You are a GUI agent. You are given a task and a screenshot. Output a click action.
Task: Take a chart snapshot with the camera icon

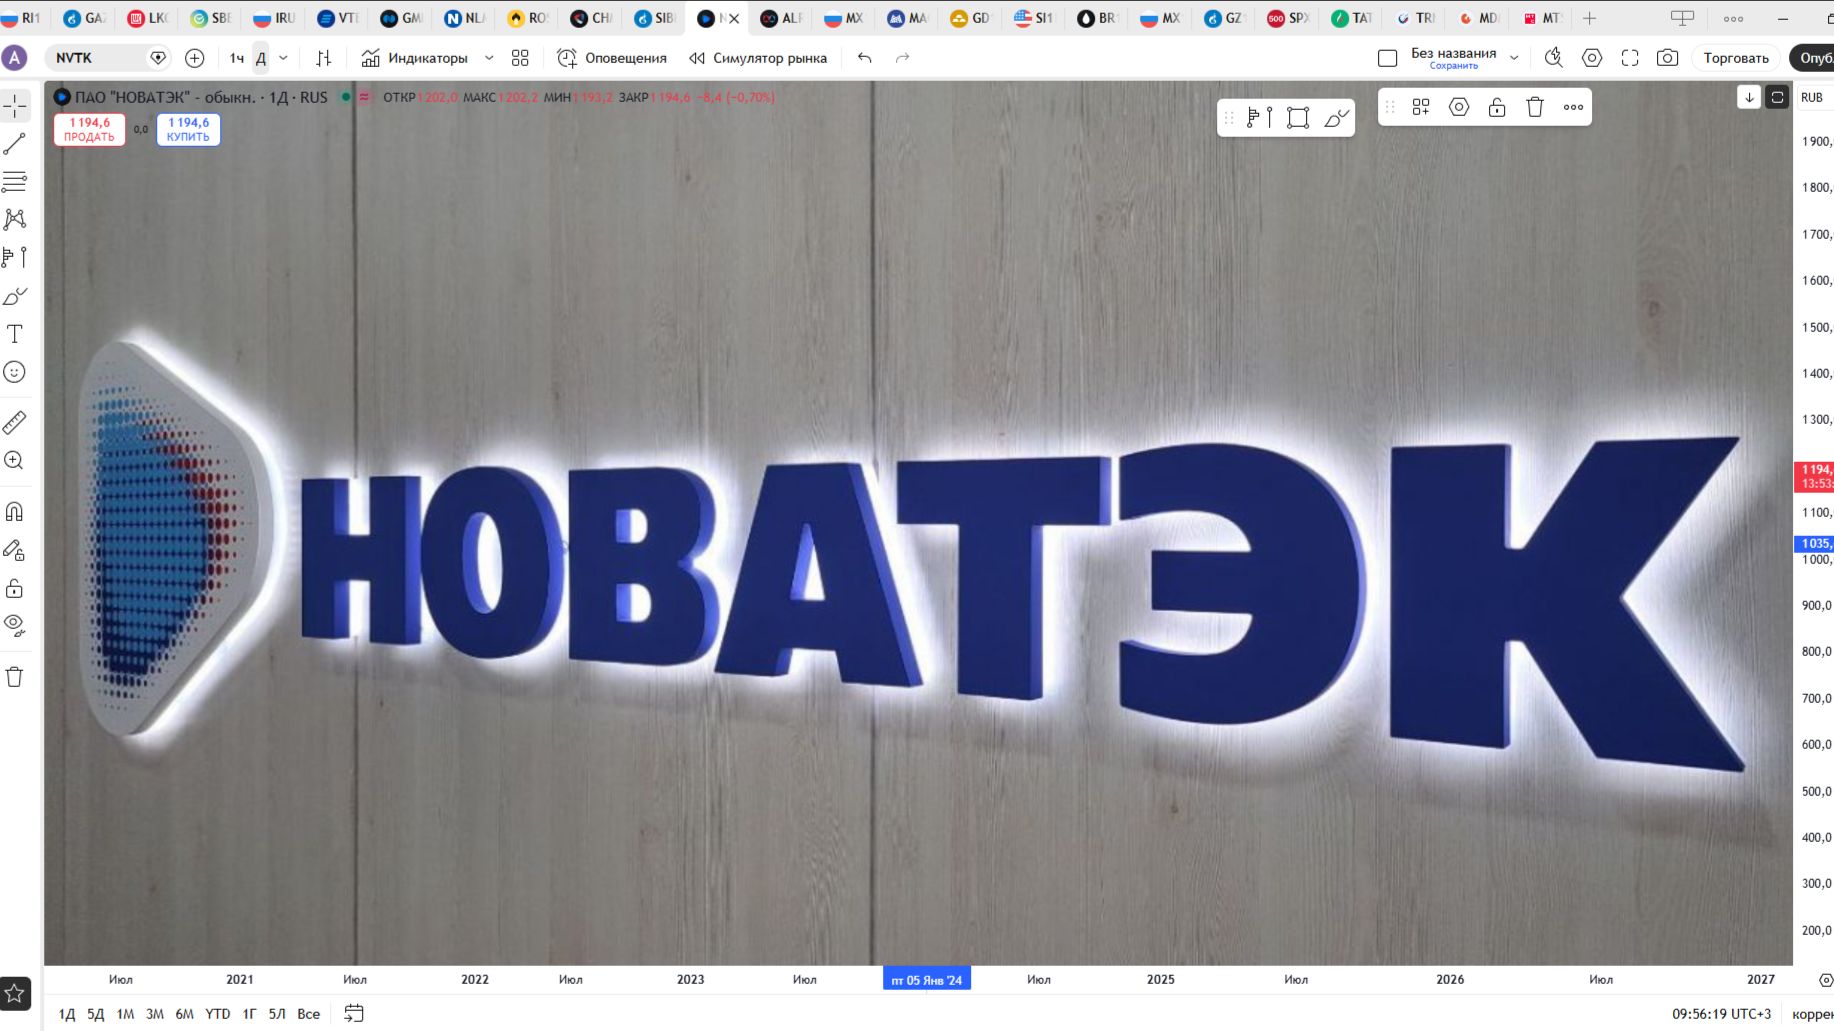(1666, 58)
